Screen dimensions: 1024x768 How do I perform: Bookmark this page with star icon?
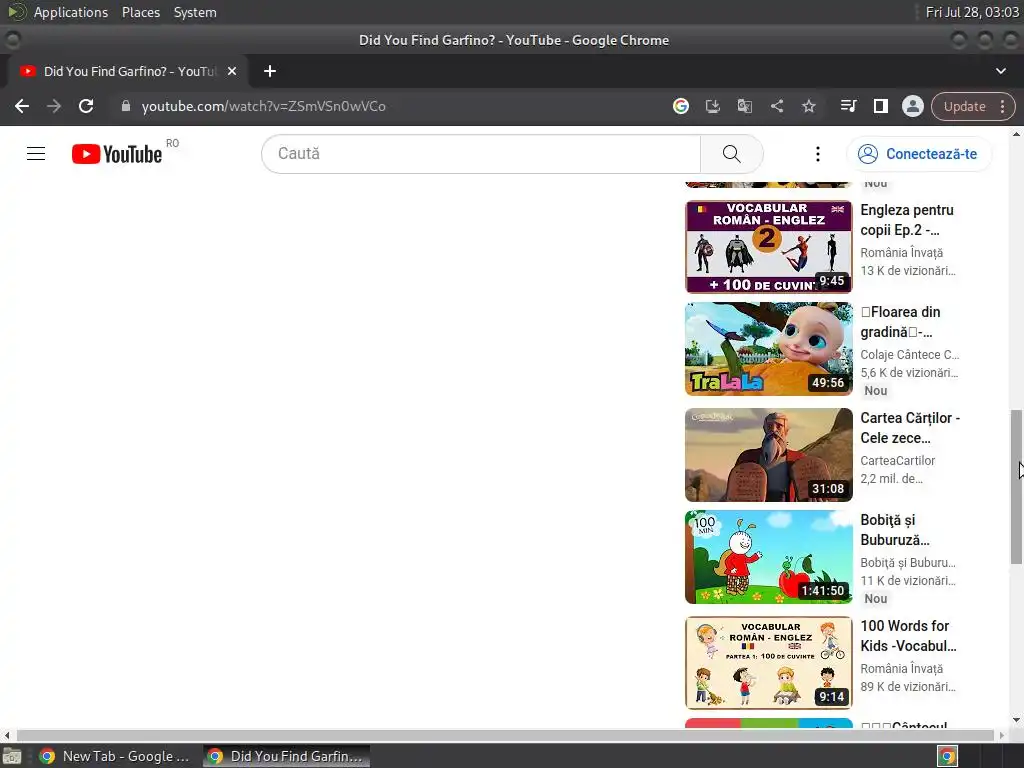(x=808, y=106)
